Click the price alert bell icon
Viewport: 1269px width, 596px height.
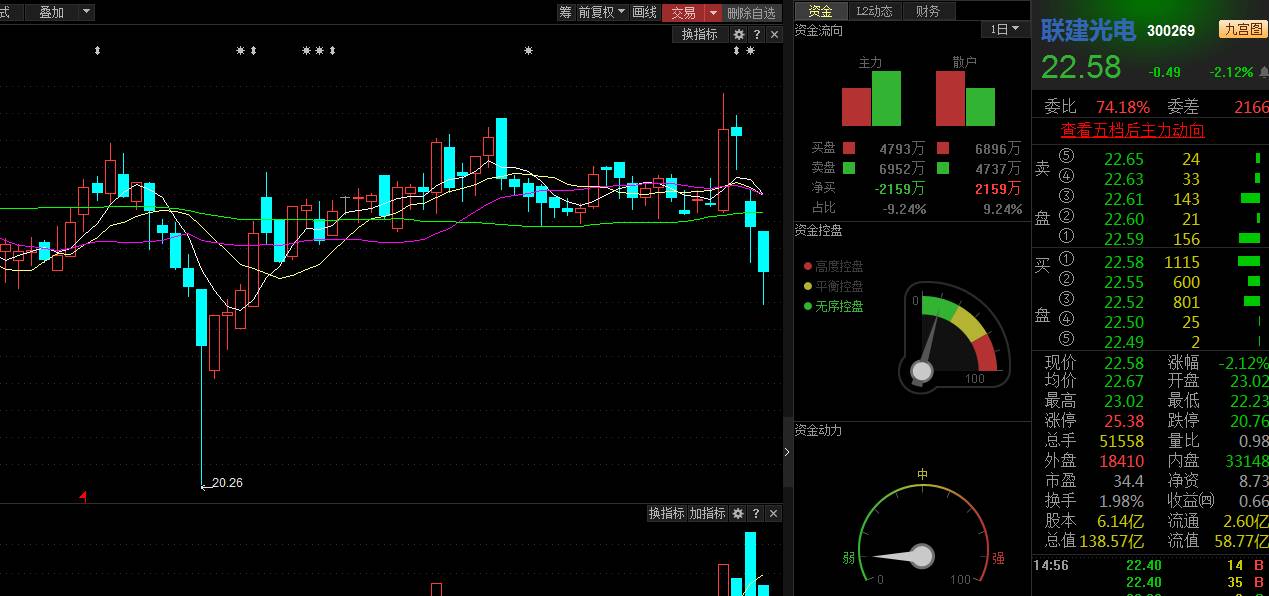click(1263, 73)
